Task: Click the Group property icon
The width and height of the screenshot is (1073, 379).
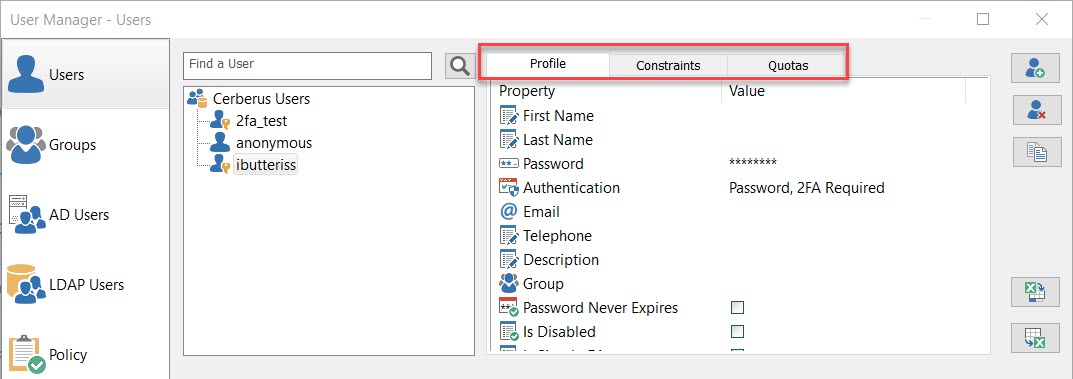Action: (509, 283)
